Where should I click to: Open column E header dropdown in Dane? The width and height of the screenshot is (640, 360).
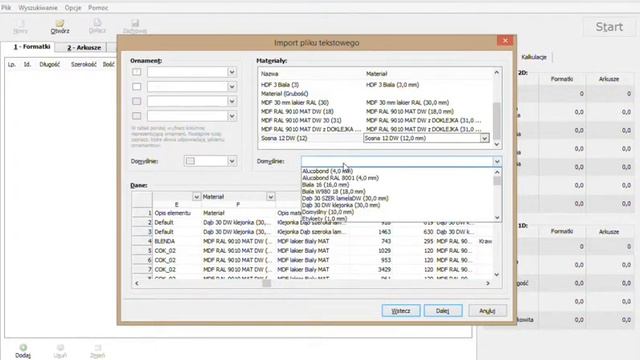click(196, 197)
